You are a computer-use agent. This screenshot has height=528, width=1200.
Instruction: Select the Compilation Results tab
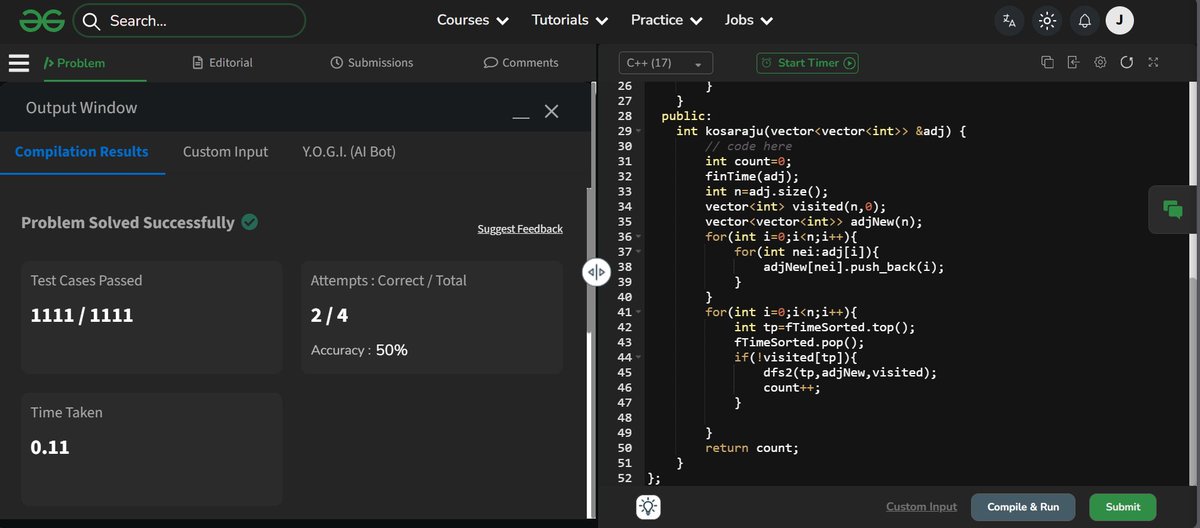[82, 152]
